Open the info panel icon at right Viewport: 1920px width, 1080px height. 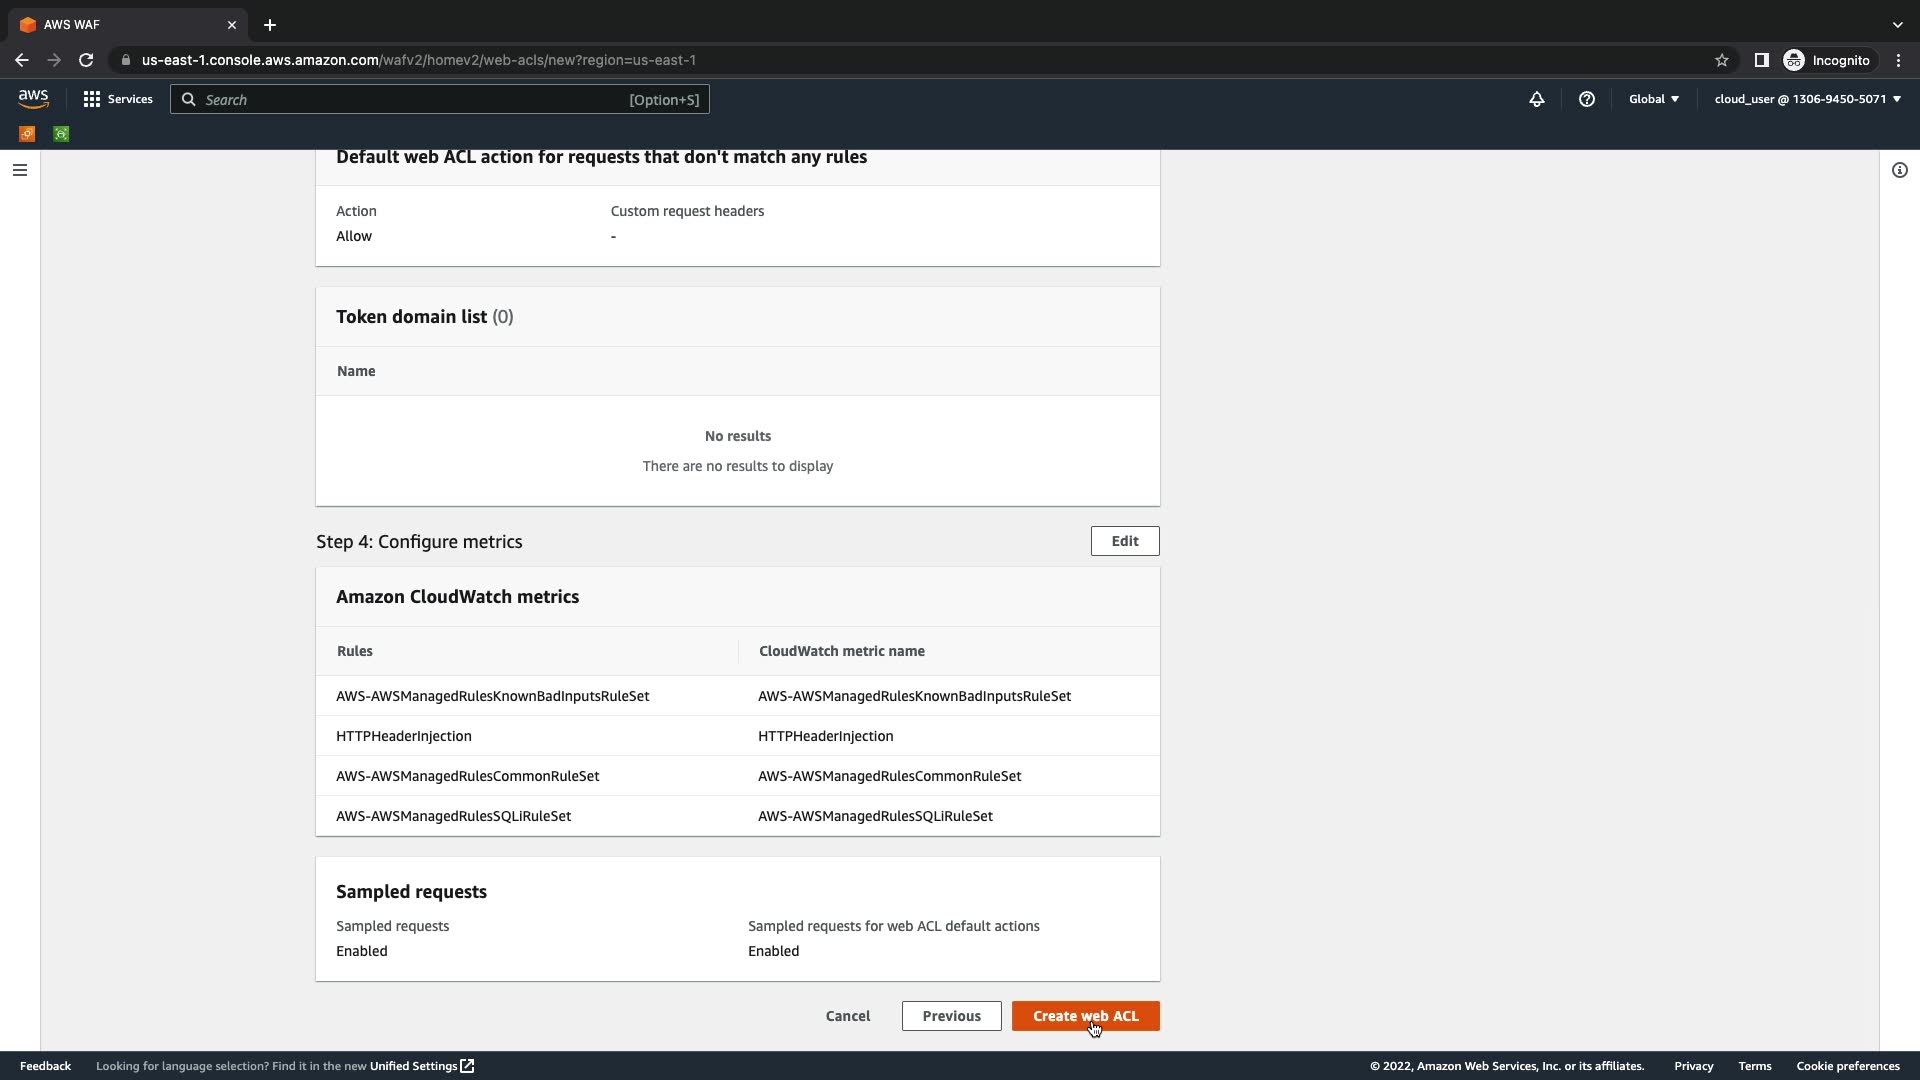pos(1899,170)
